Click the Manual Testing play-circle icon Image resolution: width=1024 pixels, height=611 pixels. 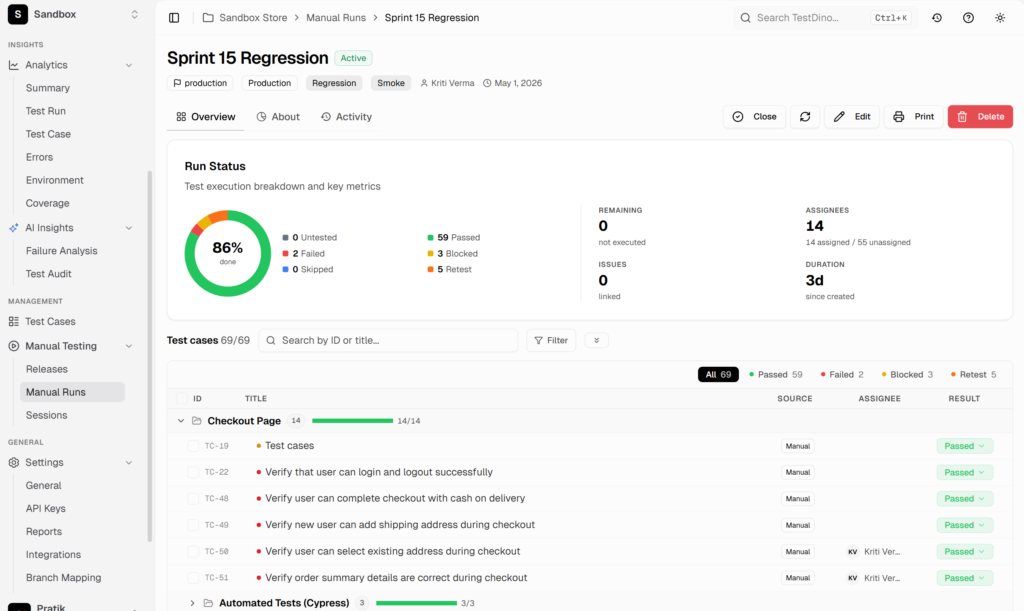(14, 346)
